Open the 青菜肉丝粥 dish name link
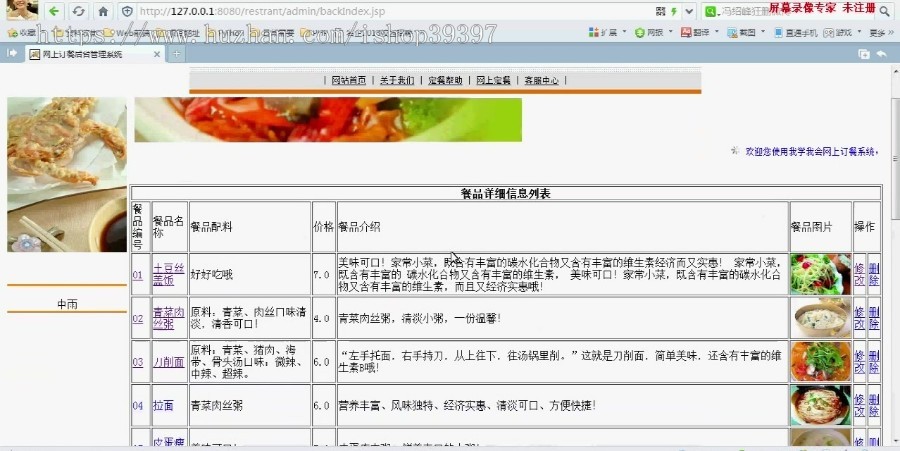The image size is (900, 451). [x=169, y=318]
